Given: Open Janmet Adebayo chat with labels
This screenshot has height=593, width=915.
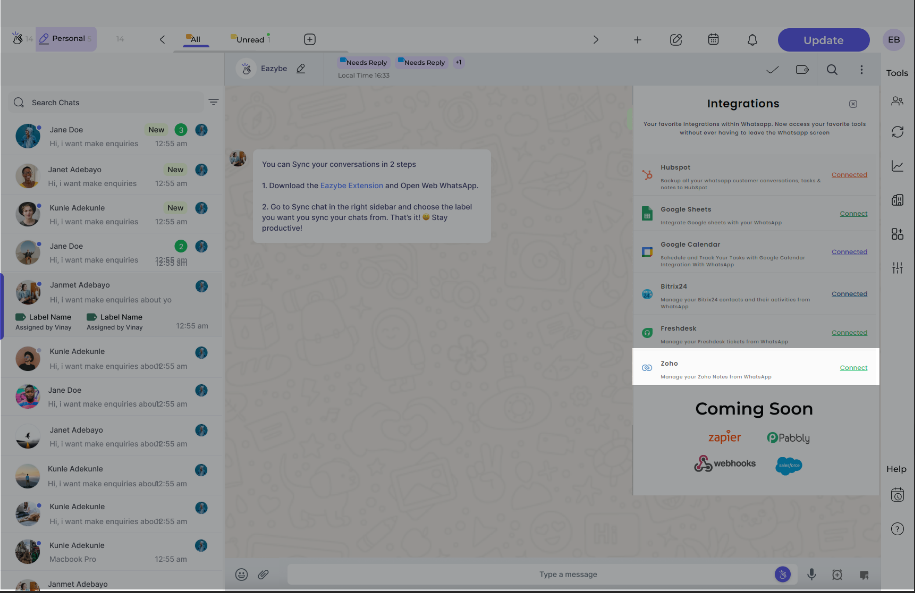Looking at the screenshot, I should (112, 305).
